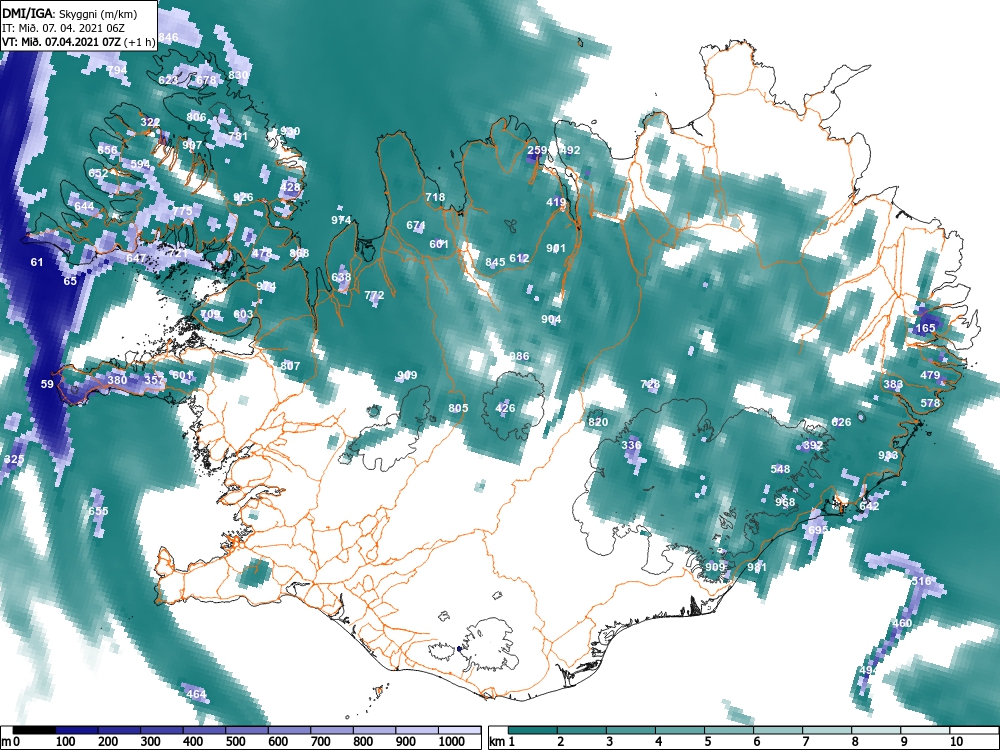Click the visibility value 830 on the map
Image resolution: width=1000 pixels, height=750 pixels.
[x=238, y=75]
